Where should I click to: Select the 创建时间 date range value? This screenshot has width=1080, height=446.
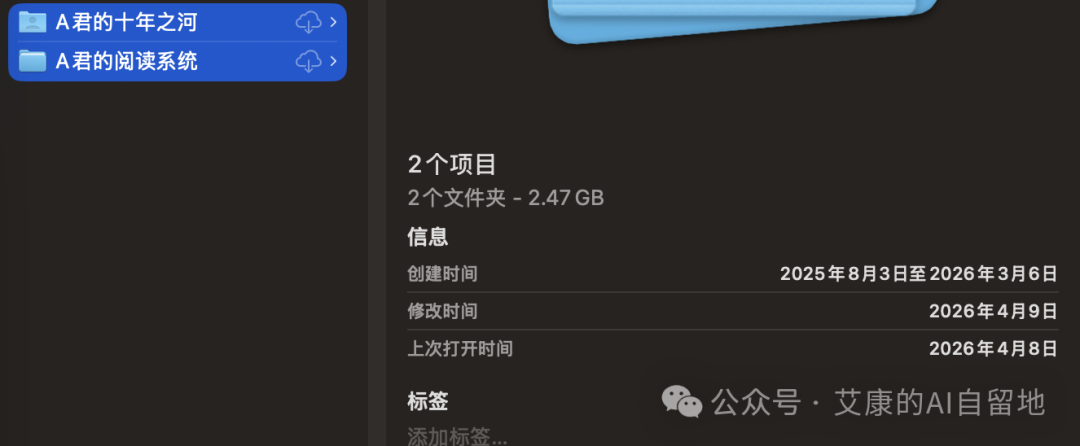tap(919, 274)
